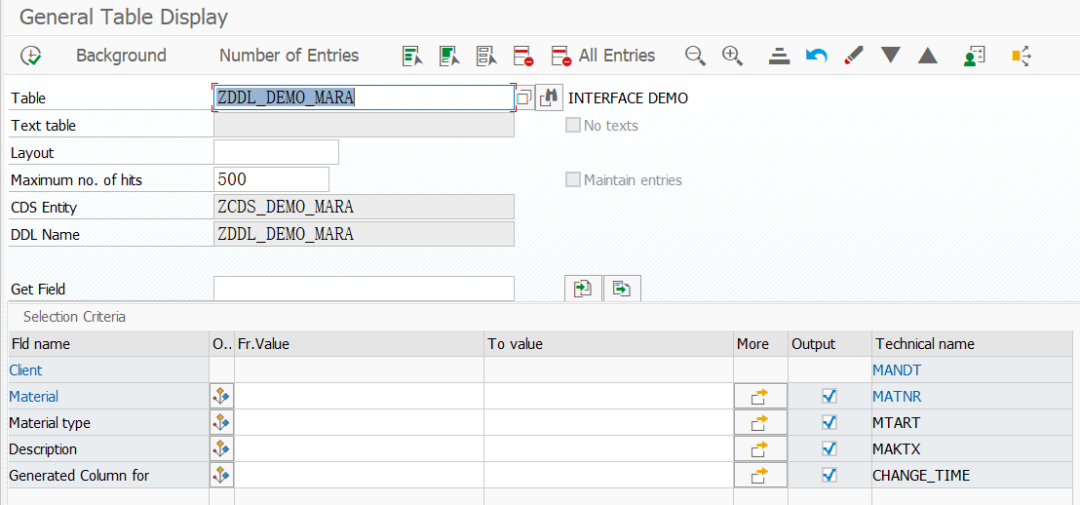Toggle the Maintain entries checkbox

[x=572, y=180]
